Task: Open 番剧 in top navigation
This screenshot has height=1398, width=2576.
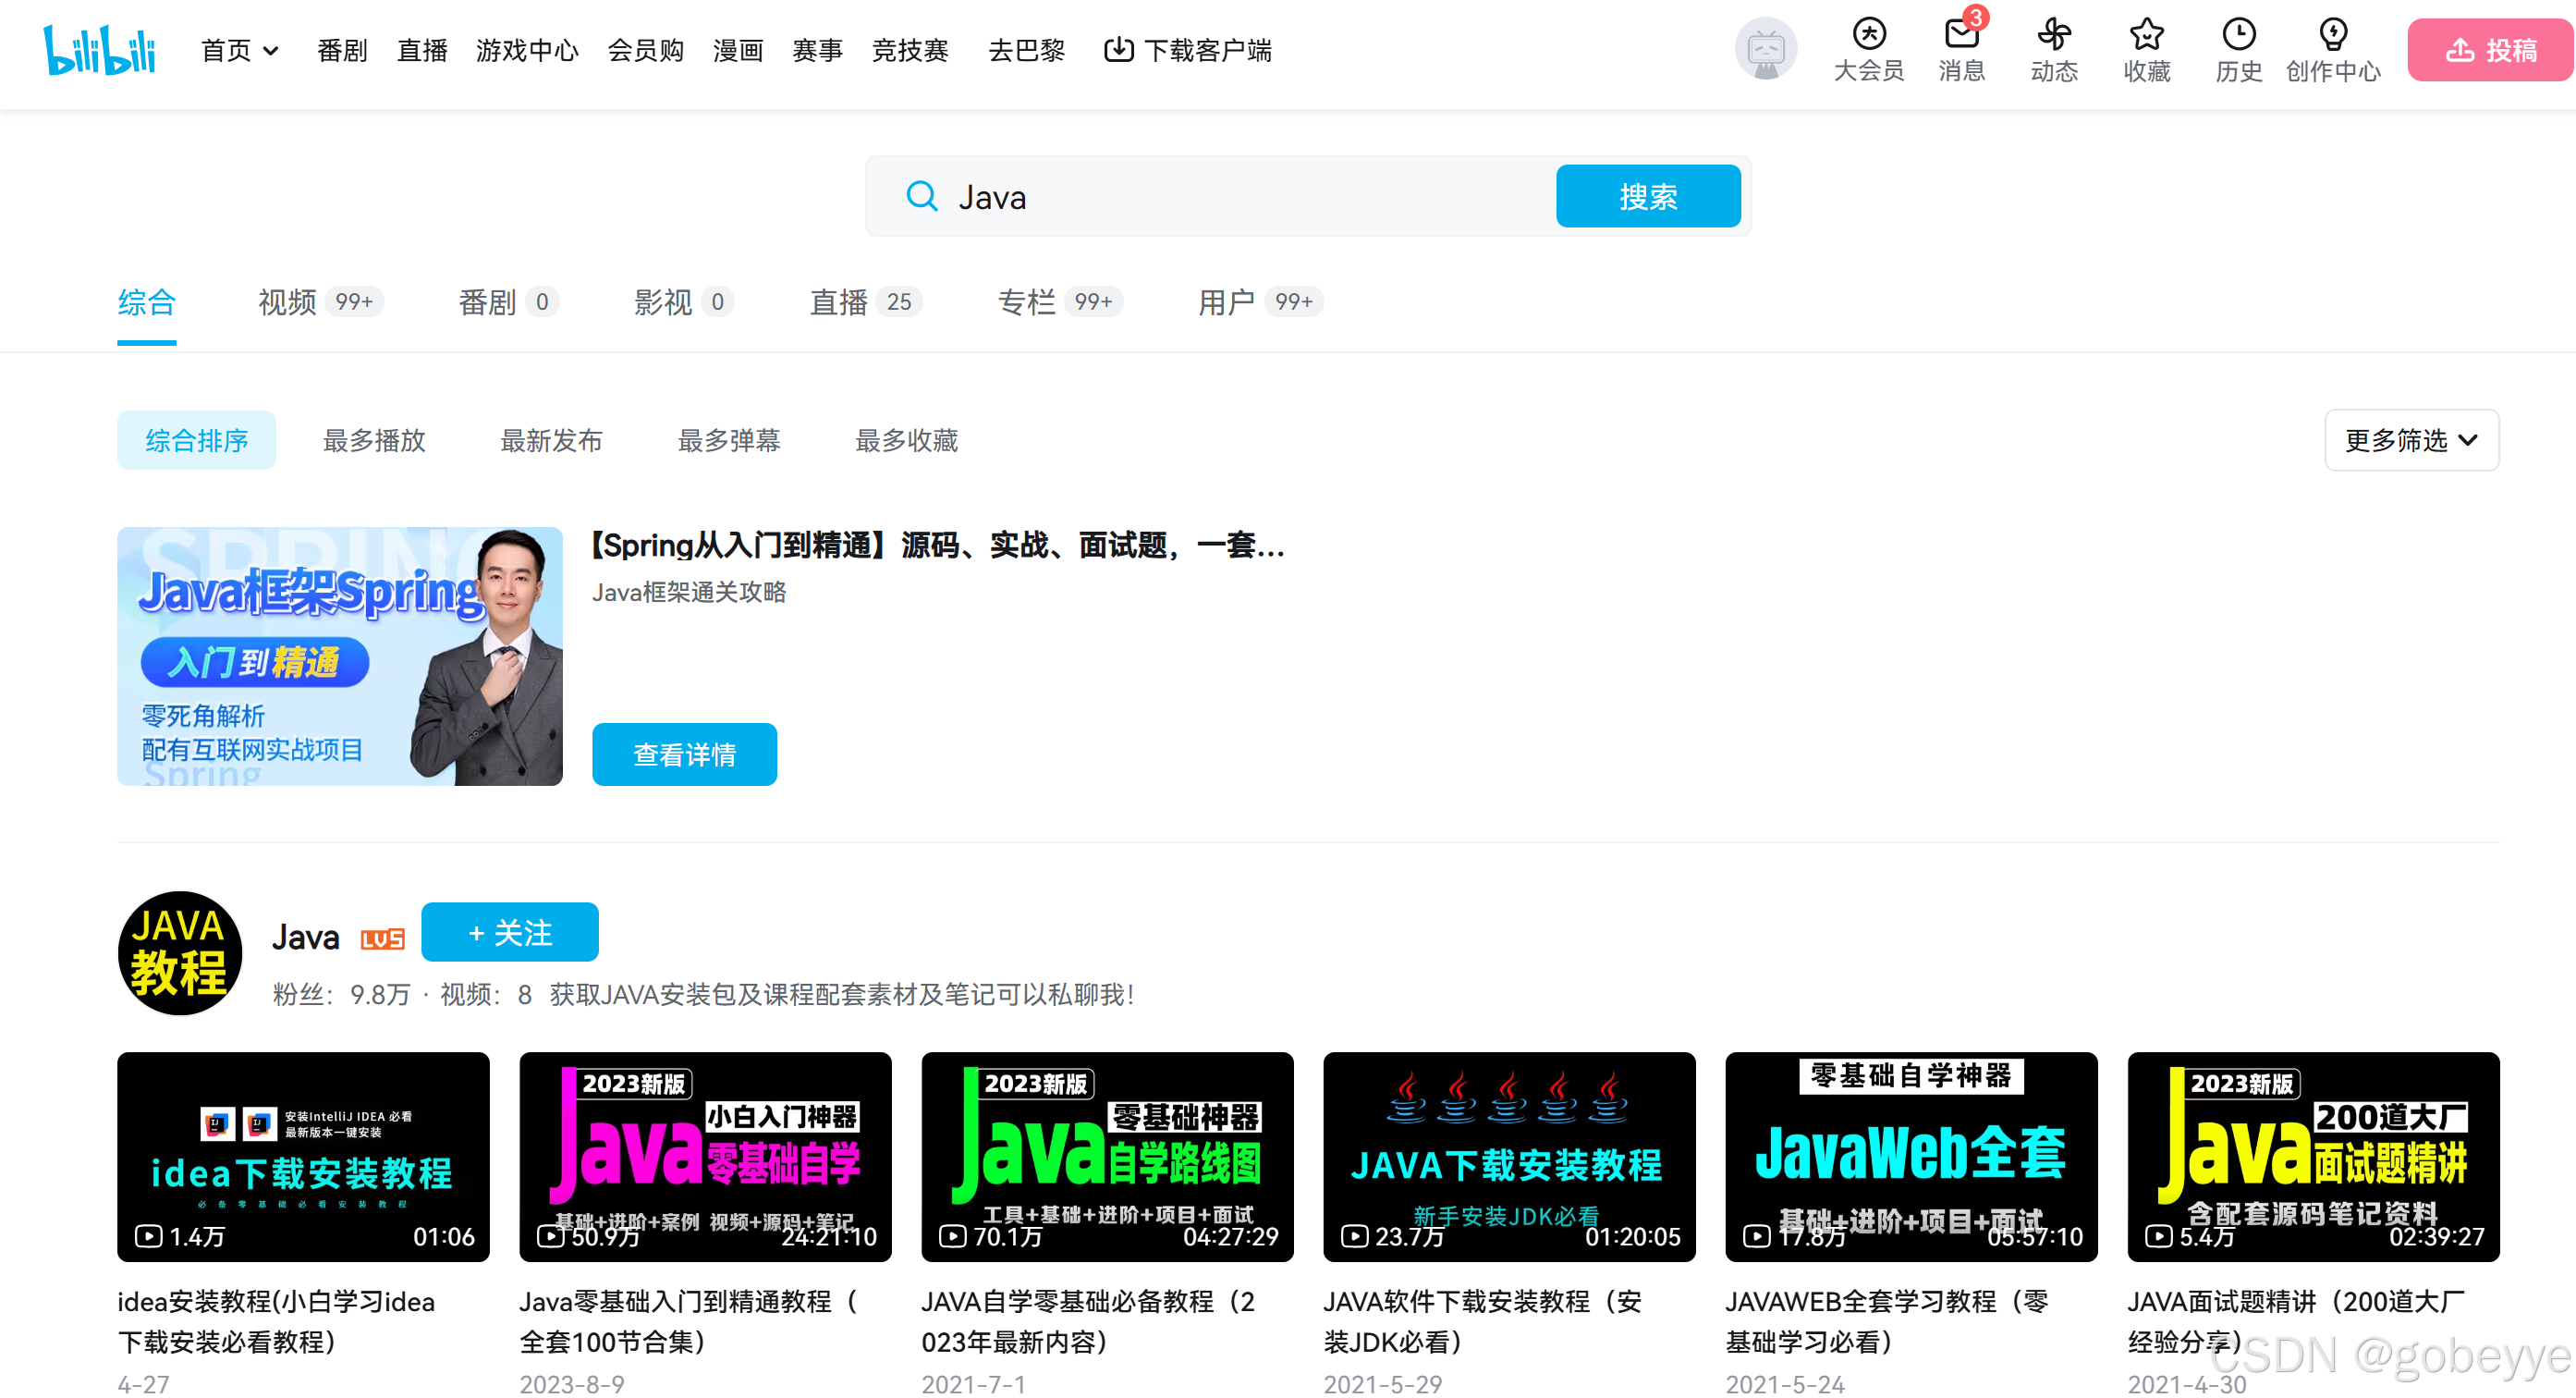Action: click(342, 50)
